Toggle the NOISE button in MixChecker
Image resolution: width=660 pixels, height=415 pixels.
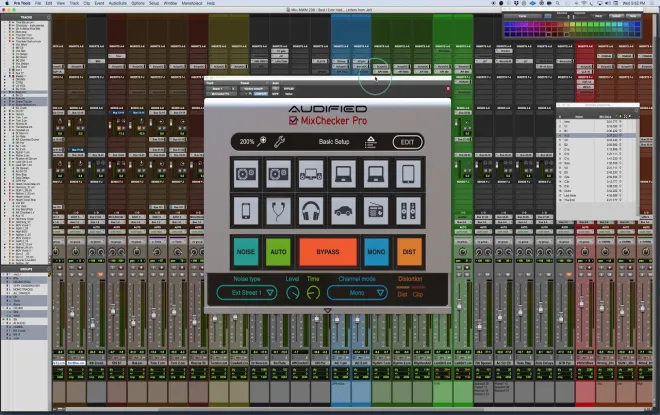[246, 252]
